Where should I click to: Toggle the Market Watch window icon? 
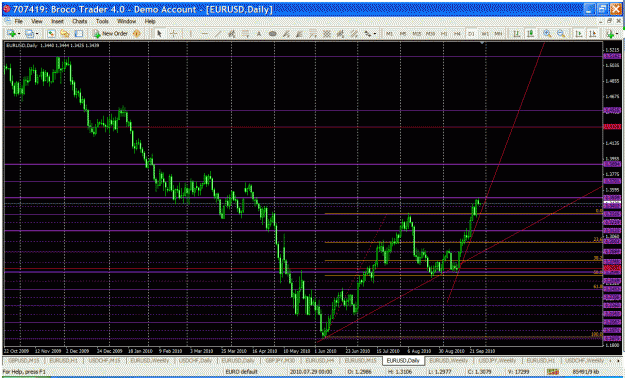(x=51, y=34)
